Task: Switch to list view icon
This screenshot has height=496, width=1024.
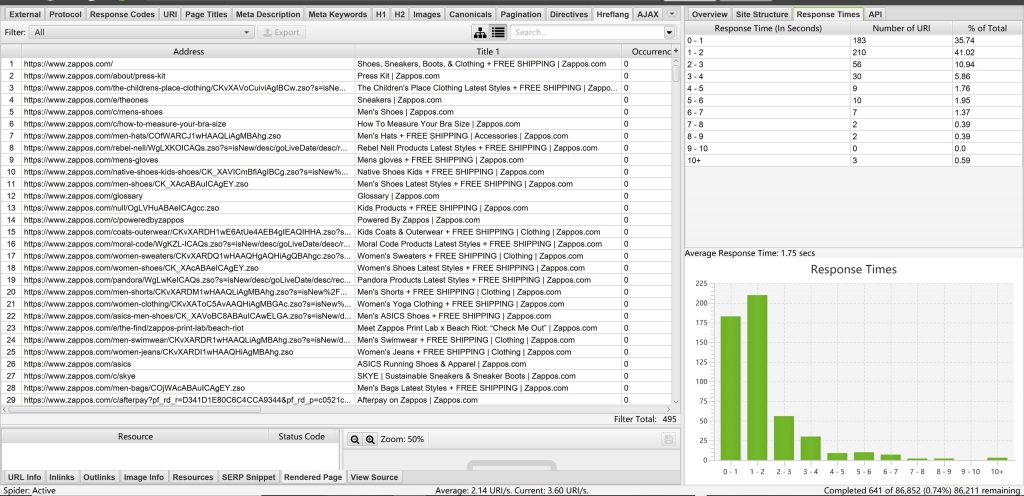Action: tap(498, 32)
